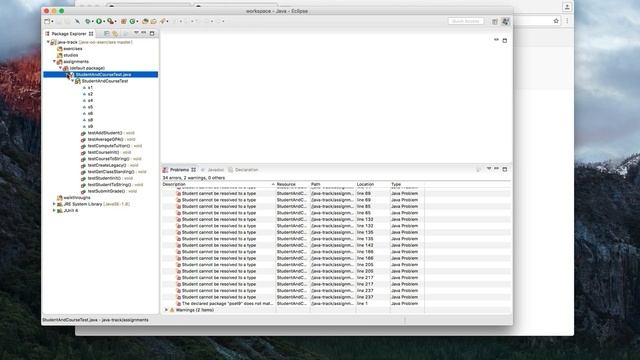Open the Open Perspective icon
The image size is (640, 360).
[x=495, y=21]
